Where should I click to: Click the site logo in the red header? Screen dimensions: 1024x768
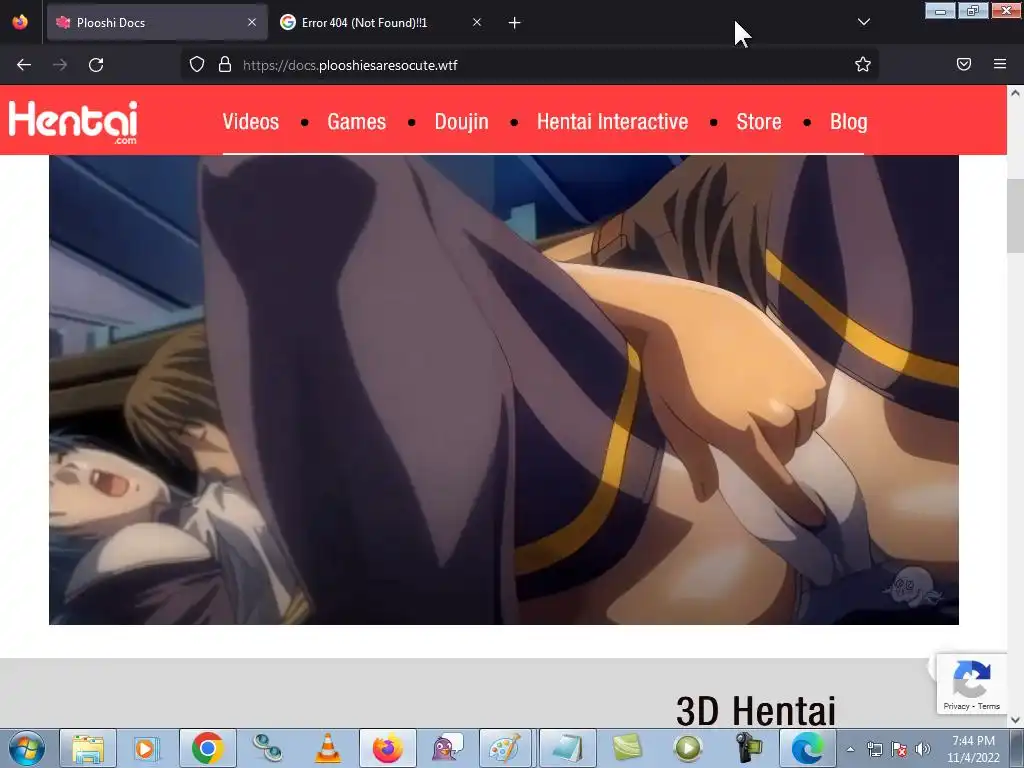coord(73,121)
